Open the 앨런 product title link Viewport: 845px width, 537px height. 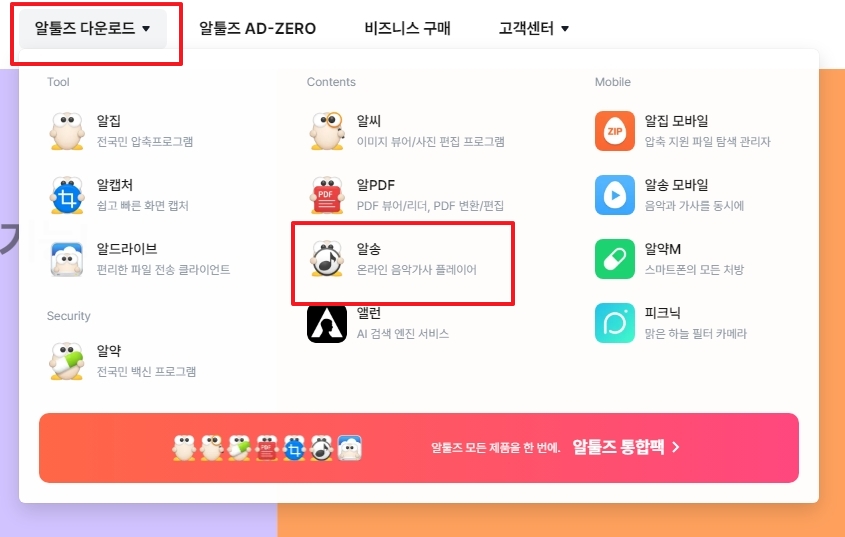(369, 313)
